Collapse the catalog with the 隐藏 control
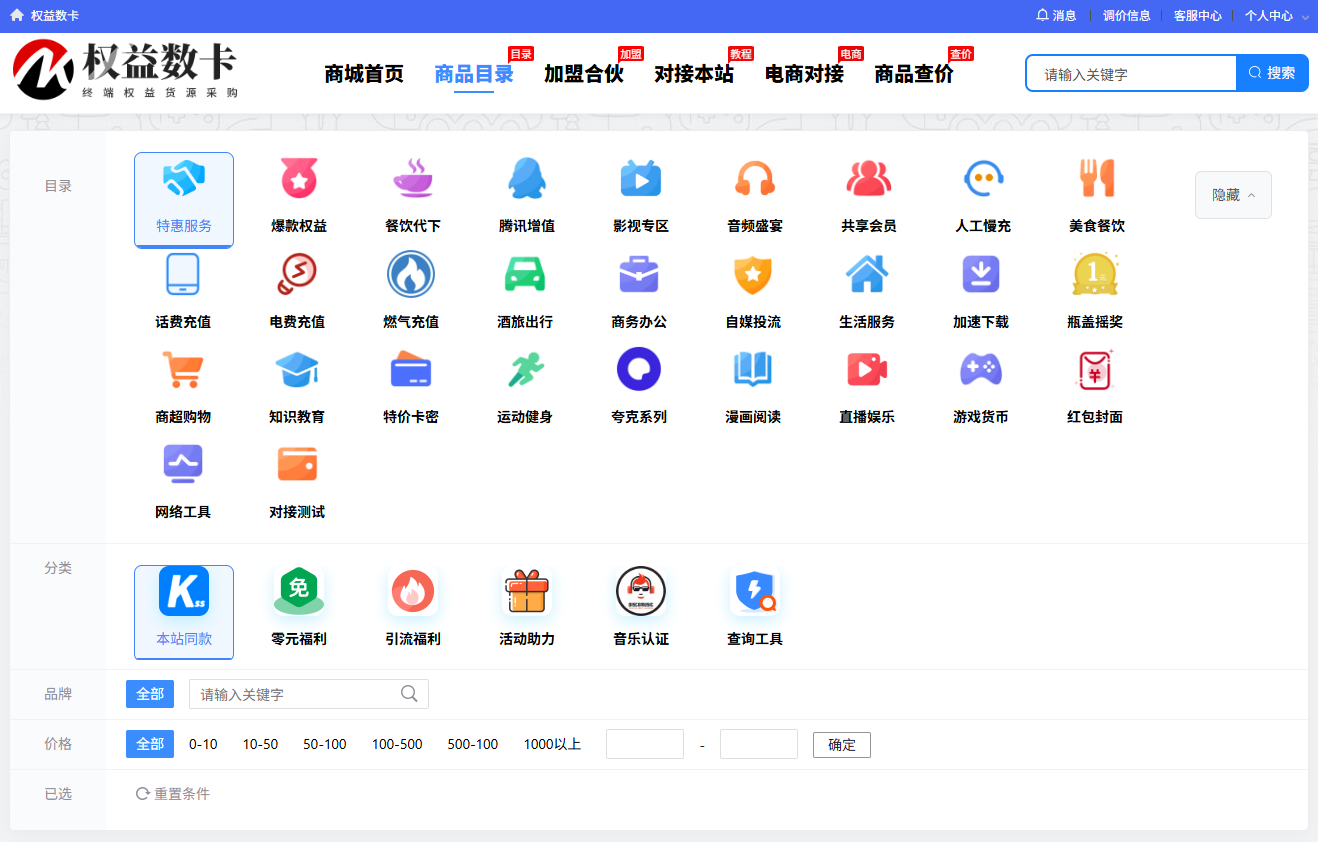The height and width of the screenshot is (842, 1318). [x=1233, y=195]
